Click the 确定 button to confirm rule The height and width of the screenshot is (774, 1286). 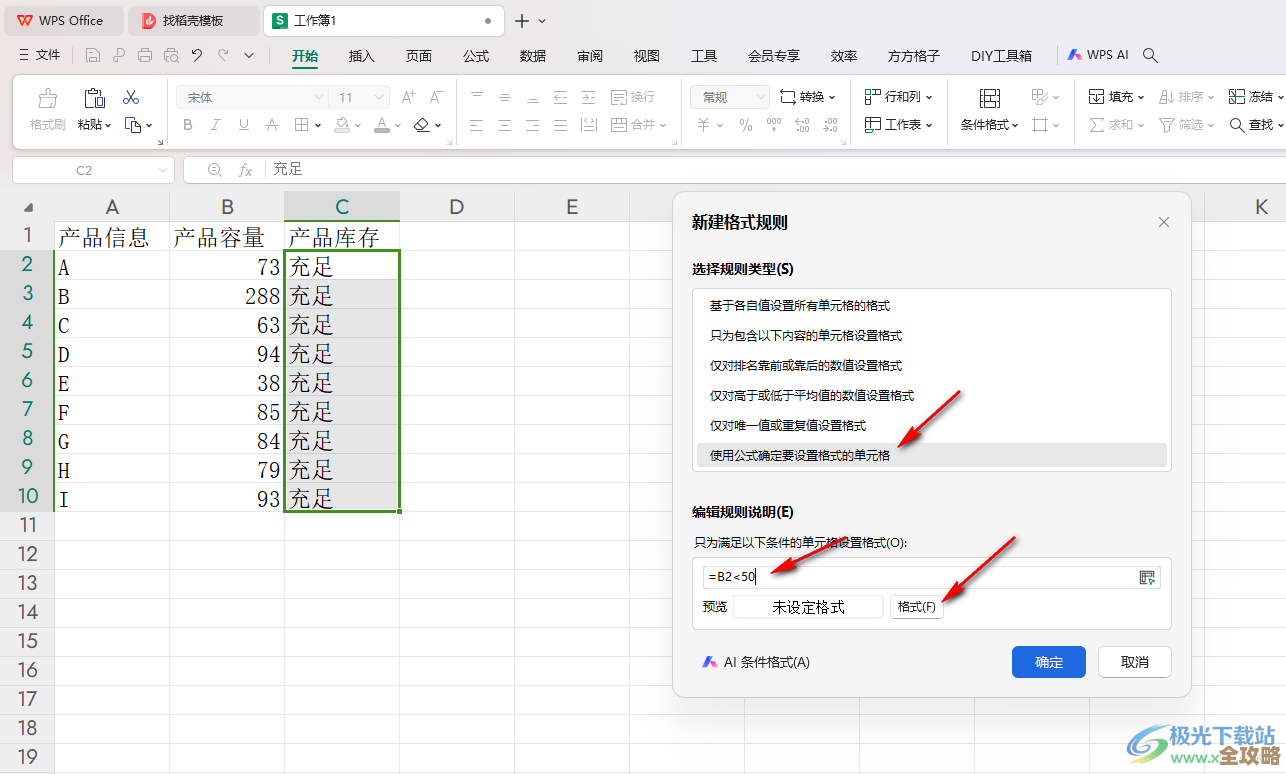pyautogui.click(x=1048, y=662)
